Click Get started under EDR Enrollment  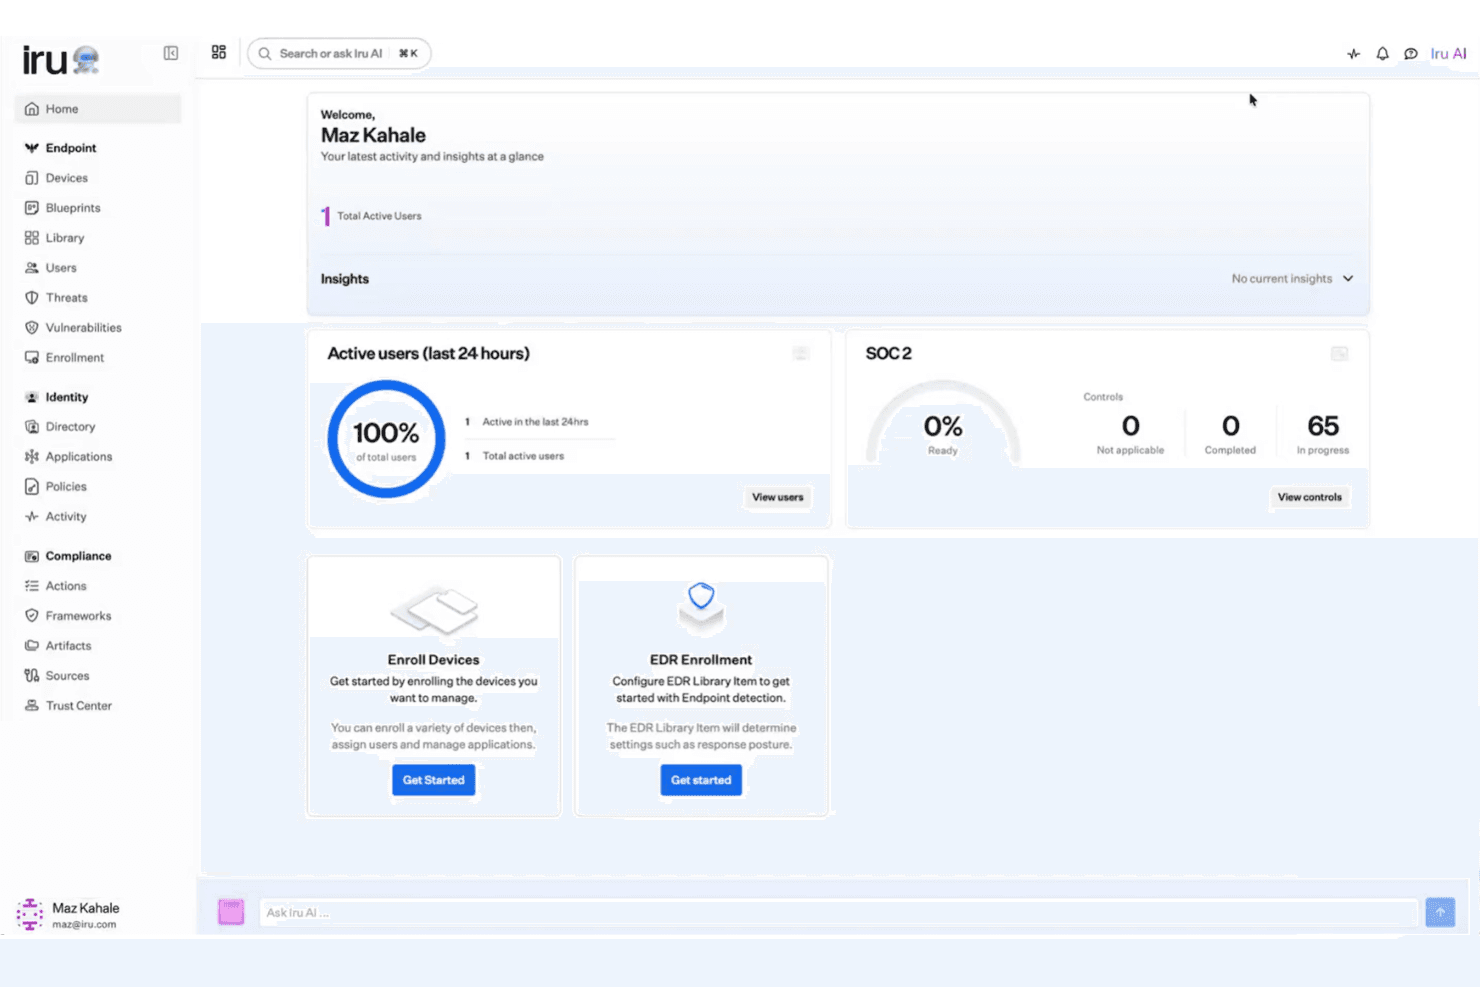tap(701, 780)
